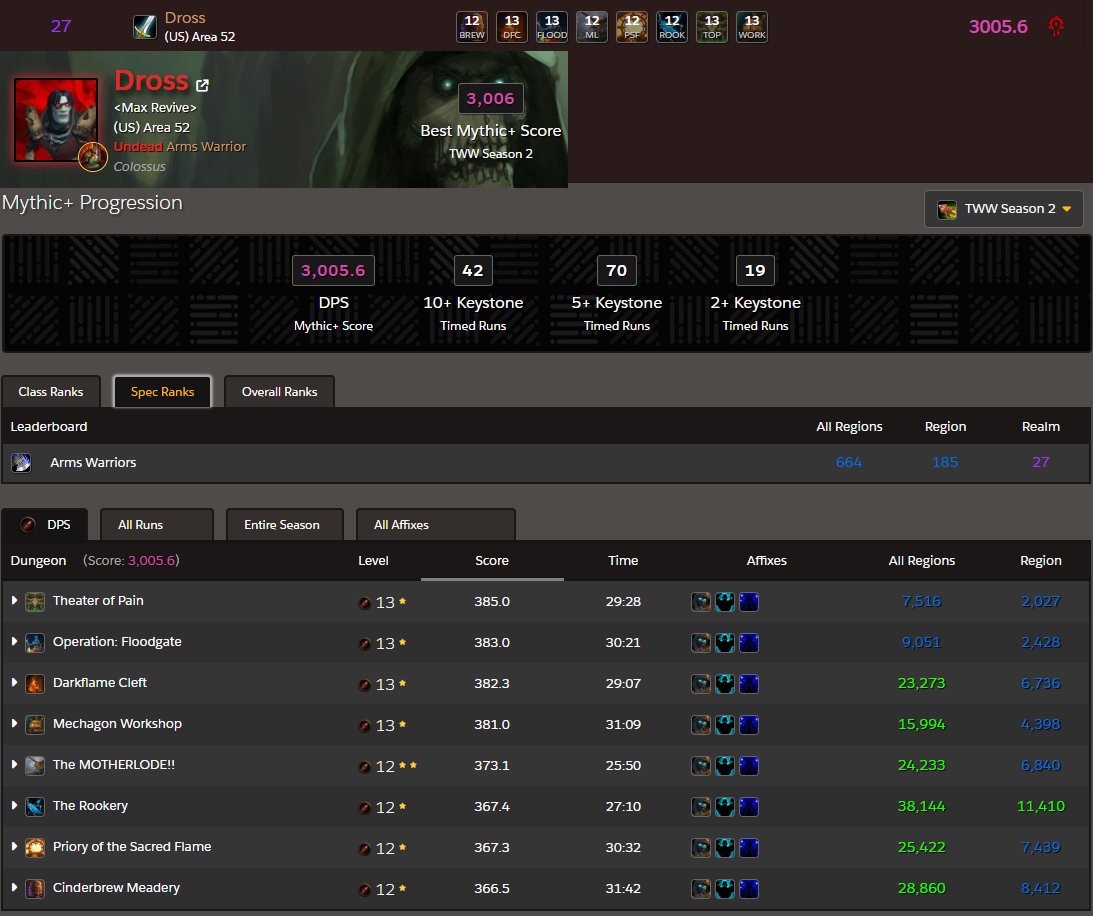
Task: Click the Arms Warriors spec icon in leaderboard
Action: [21, 462]
